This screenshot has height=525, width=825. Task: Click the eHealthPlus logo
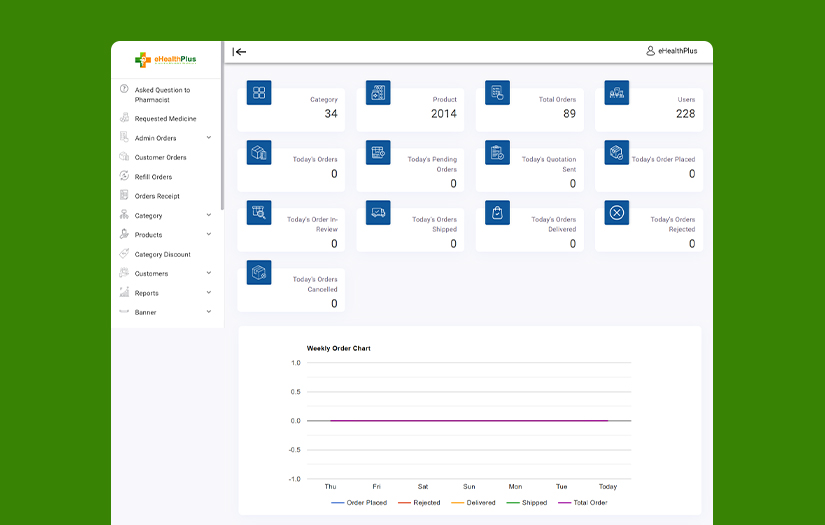coord(166,59)
